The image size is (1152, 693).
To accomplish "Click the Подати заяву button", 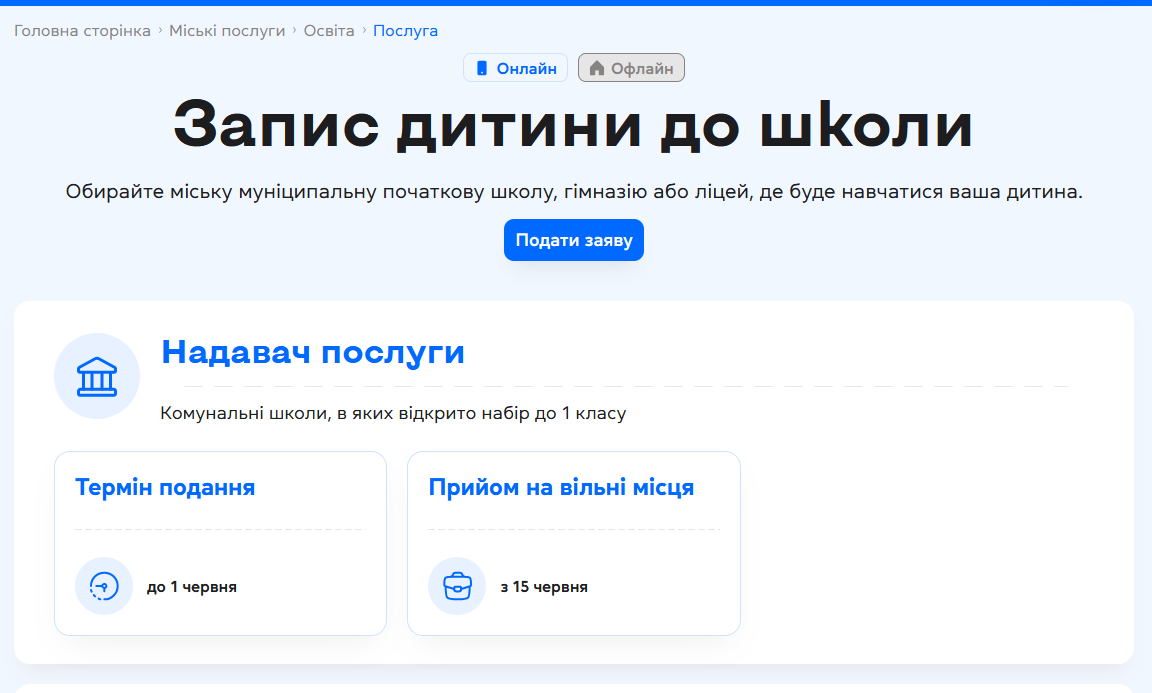I will (x=574, y=240).
